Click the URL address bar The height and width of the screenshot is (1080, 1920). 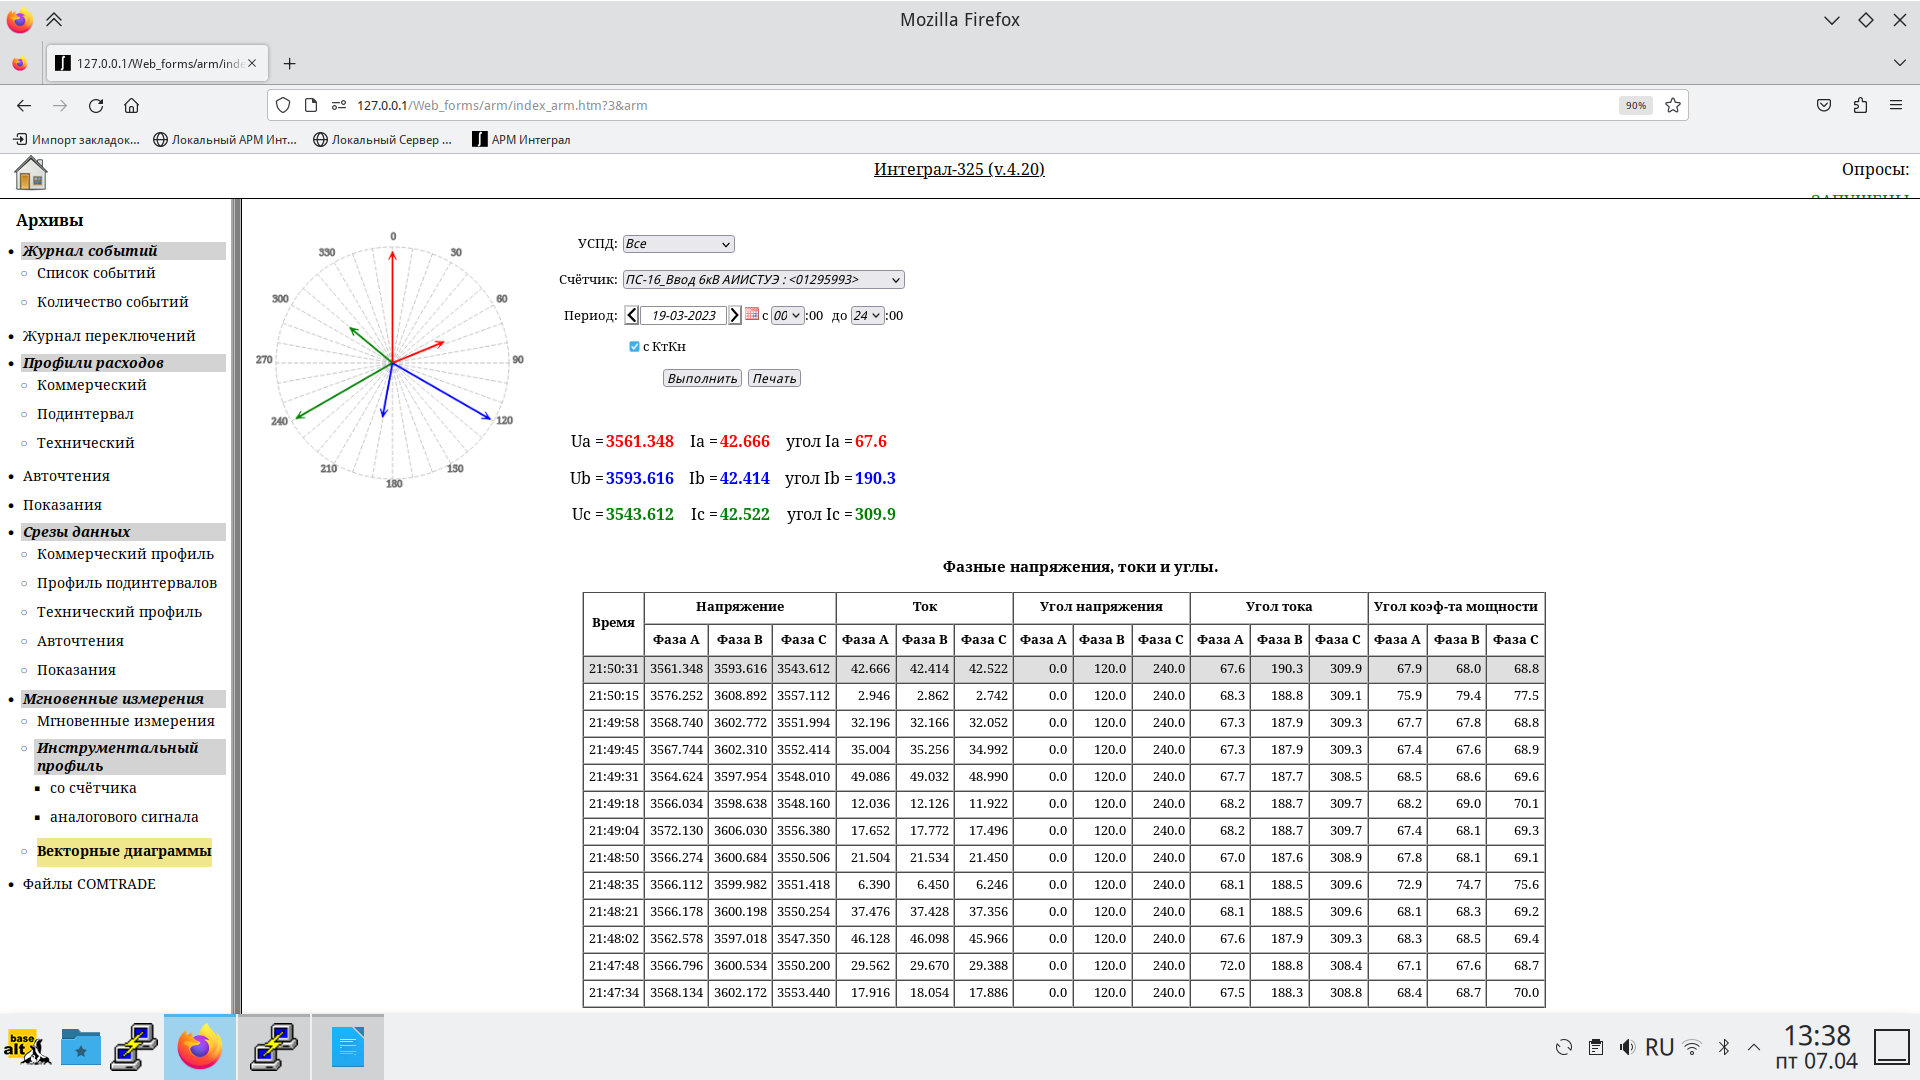click(980, 105)
